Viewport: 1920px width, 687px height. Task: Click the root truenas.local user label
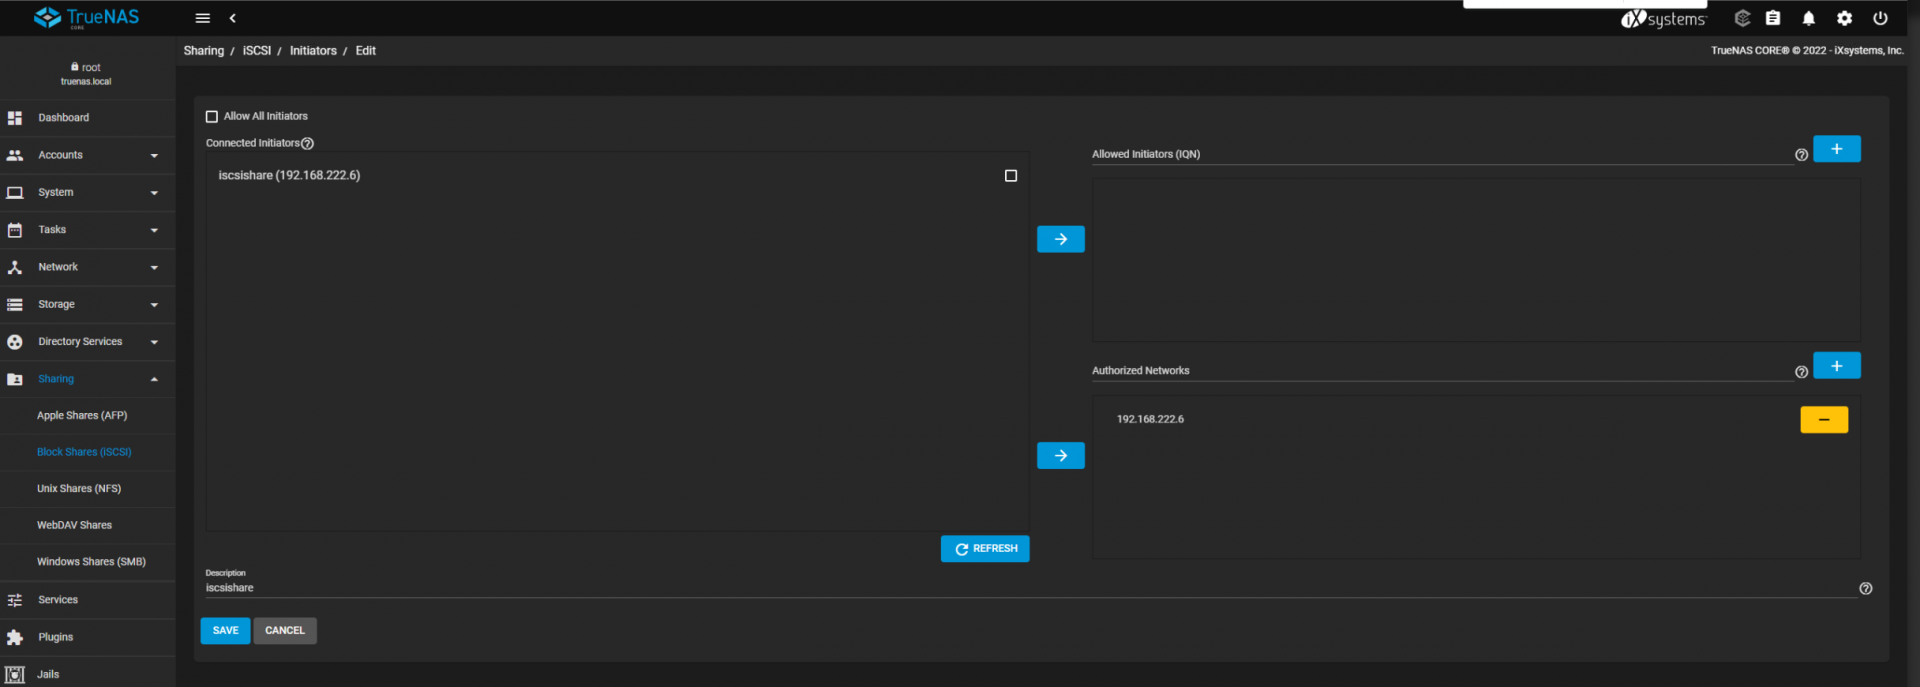click(x=86, y=74)
